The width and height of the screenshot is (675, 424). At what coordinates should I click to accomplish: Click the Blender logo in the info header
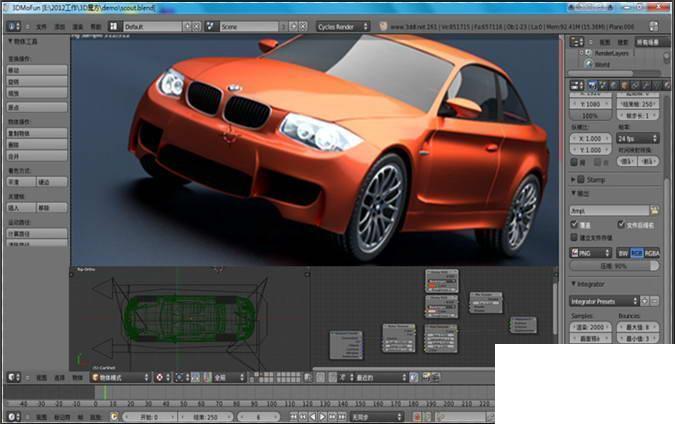coord(383,26)
